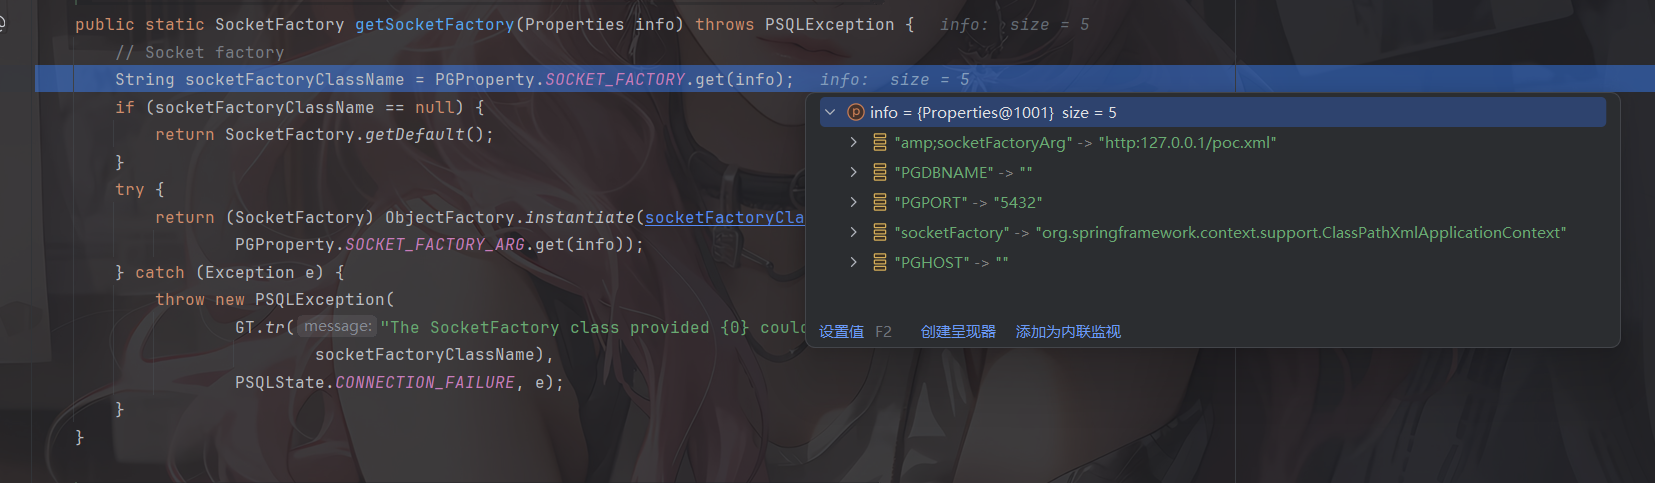Viewport: 1655px width, 483px height.
Task: Click the Properties object icon beside info
Action: coord(855,113)
